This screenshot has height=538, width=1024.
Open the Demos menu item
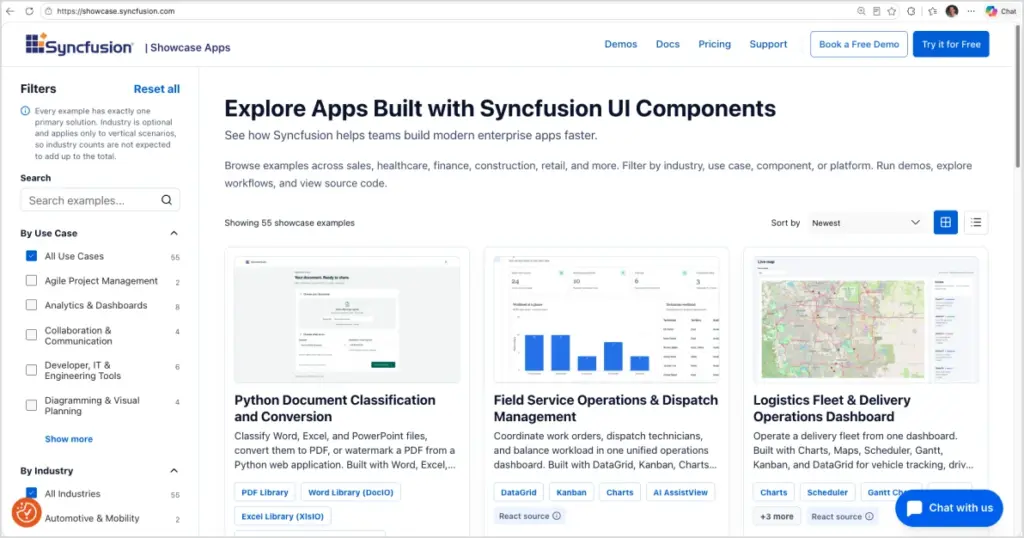click(620, 44)
